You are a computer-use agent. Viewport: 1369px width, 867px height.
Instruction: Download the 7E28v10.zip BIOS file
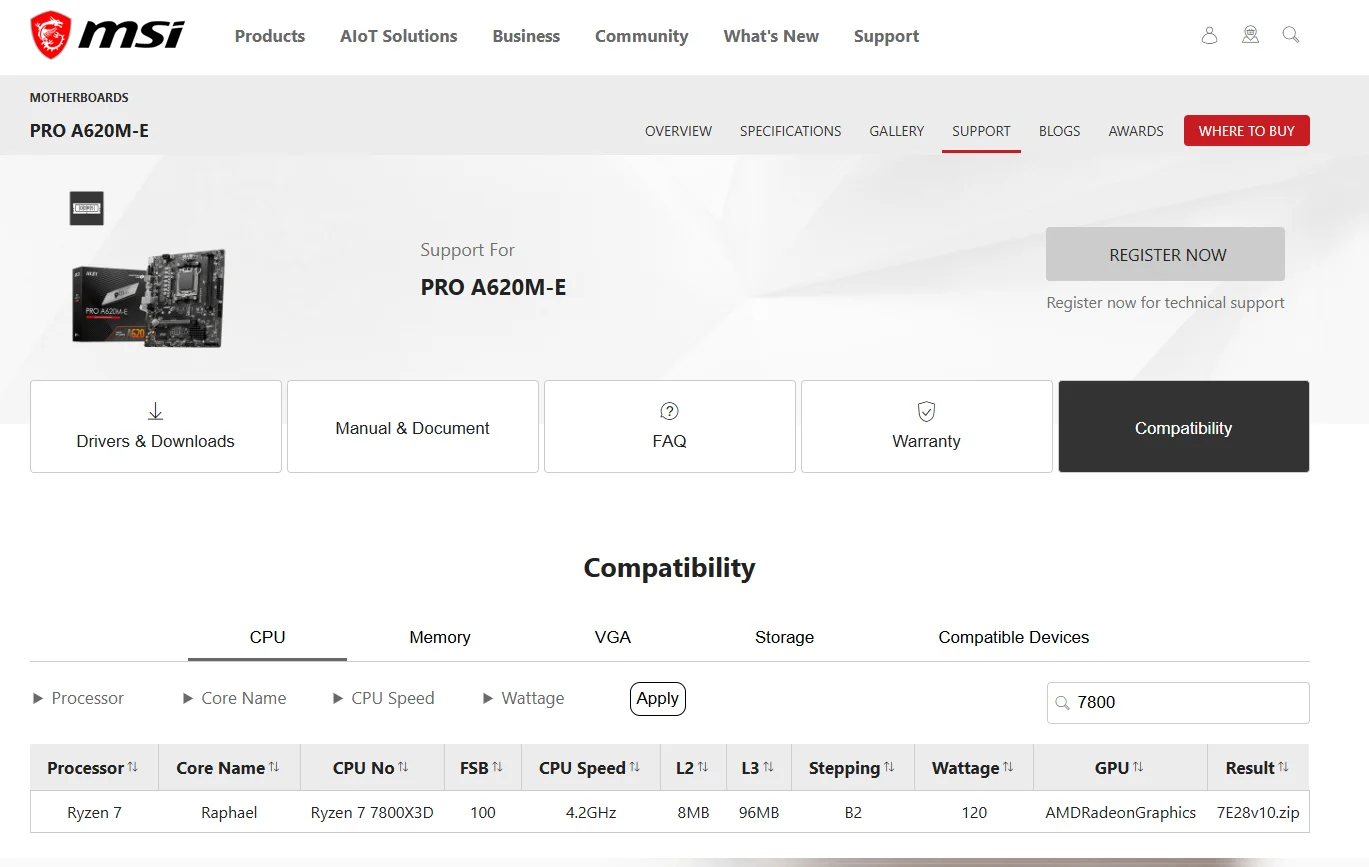pos(1258,812)
